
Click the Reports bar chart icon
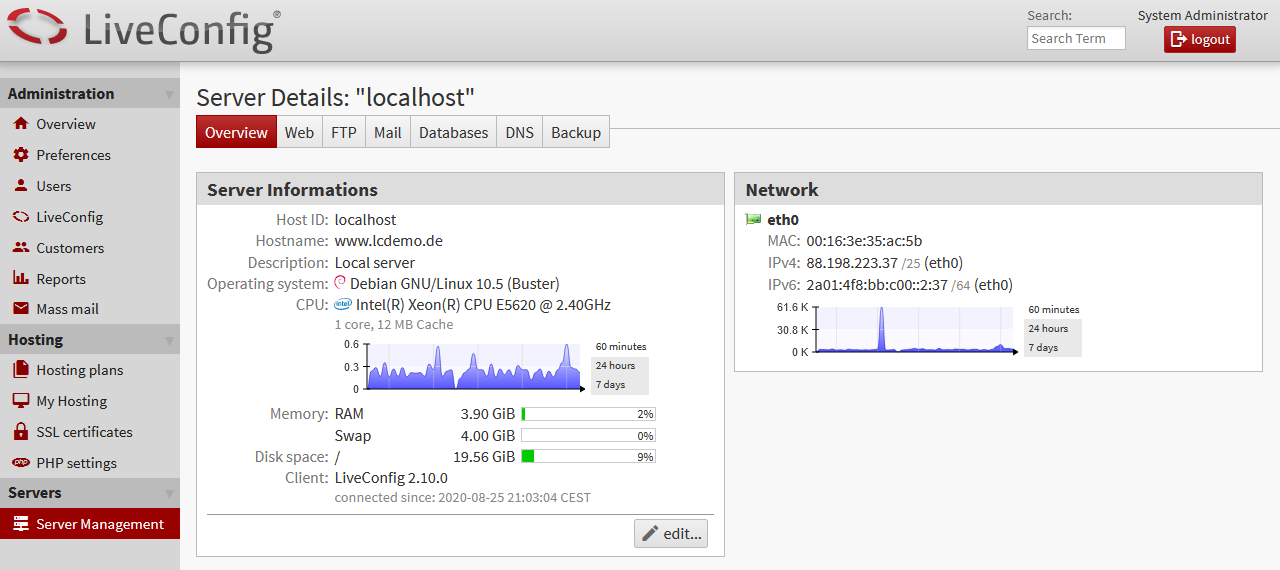20,279
